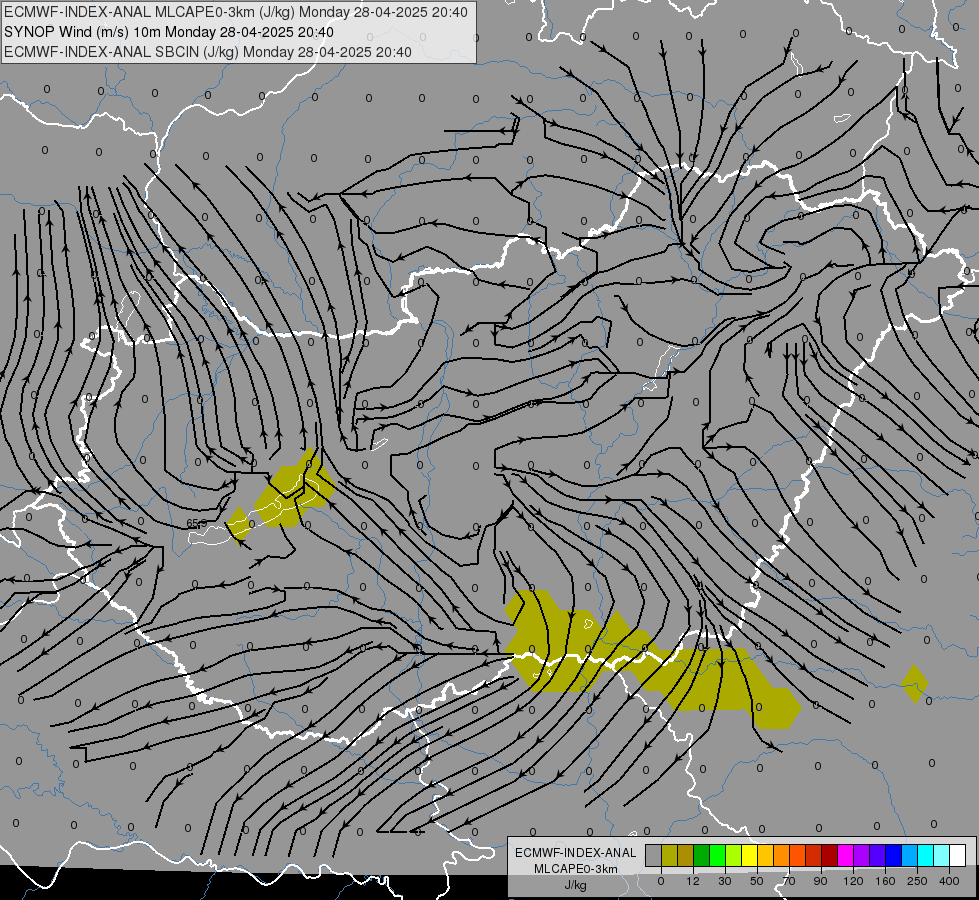The height and width of the screenshot is (900, 979).
Task: Click the MLCAPE0-3km title line at top
Action: point(235,12)
